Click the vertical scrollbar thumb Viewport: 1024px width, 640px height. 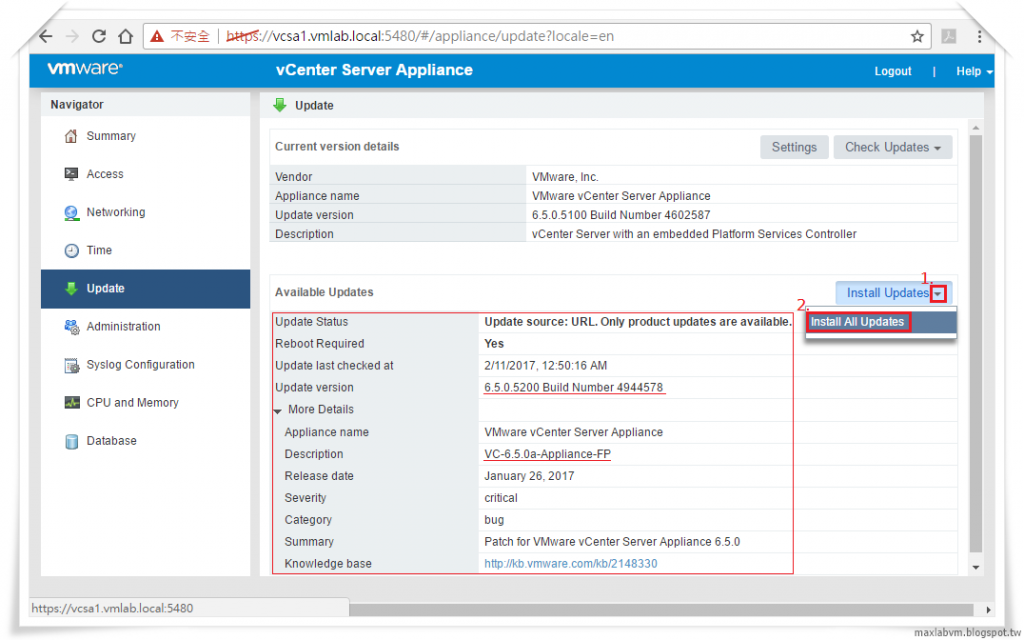click(976, 344)
